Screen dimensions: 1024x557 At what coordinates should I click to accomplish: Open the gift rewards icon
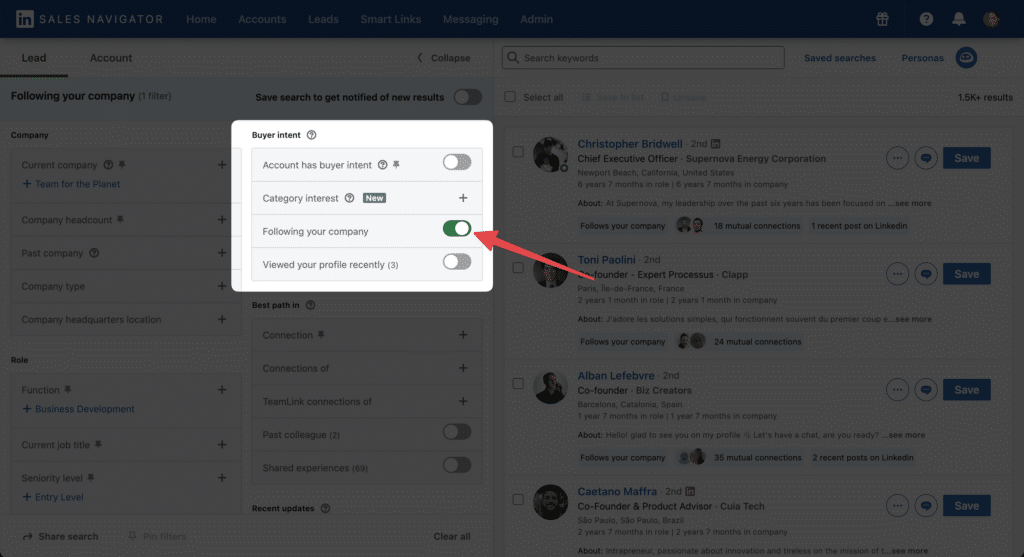pyautogui.click(x=882, y=19)
